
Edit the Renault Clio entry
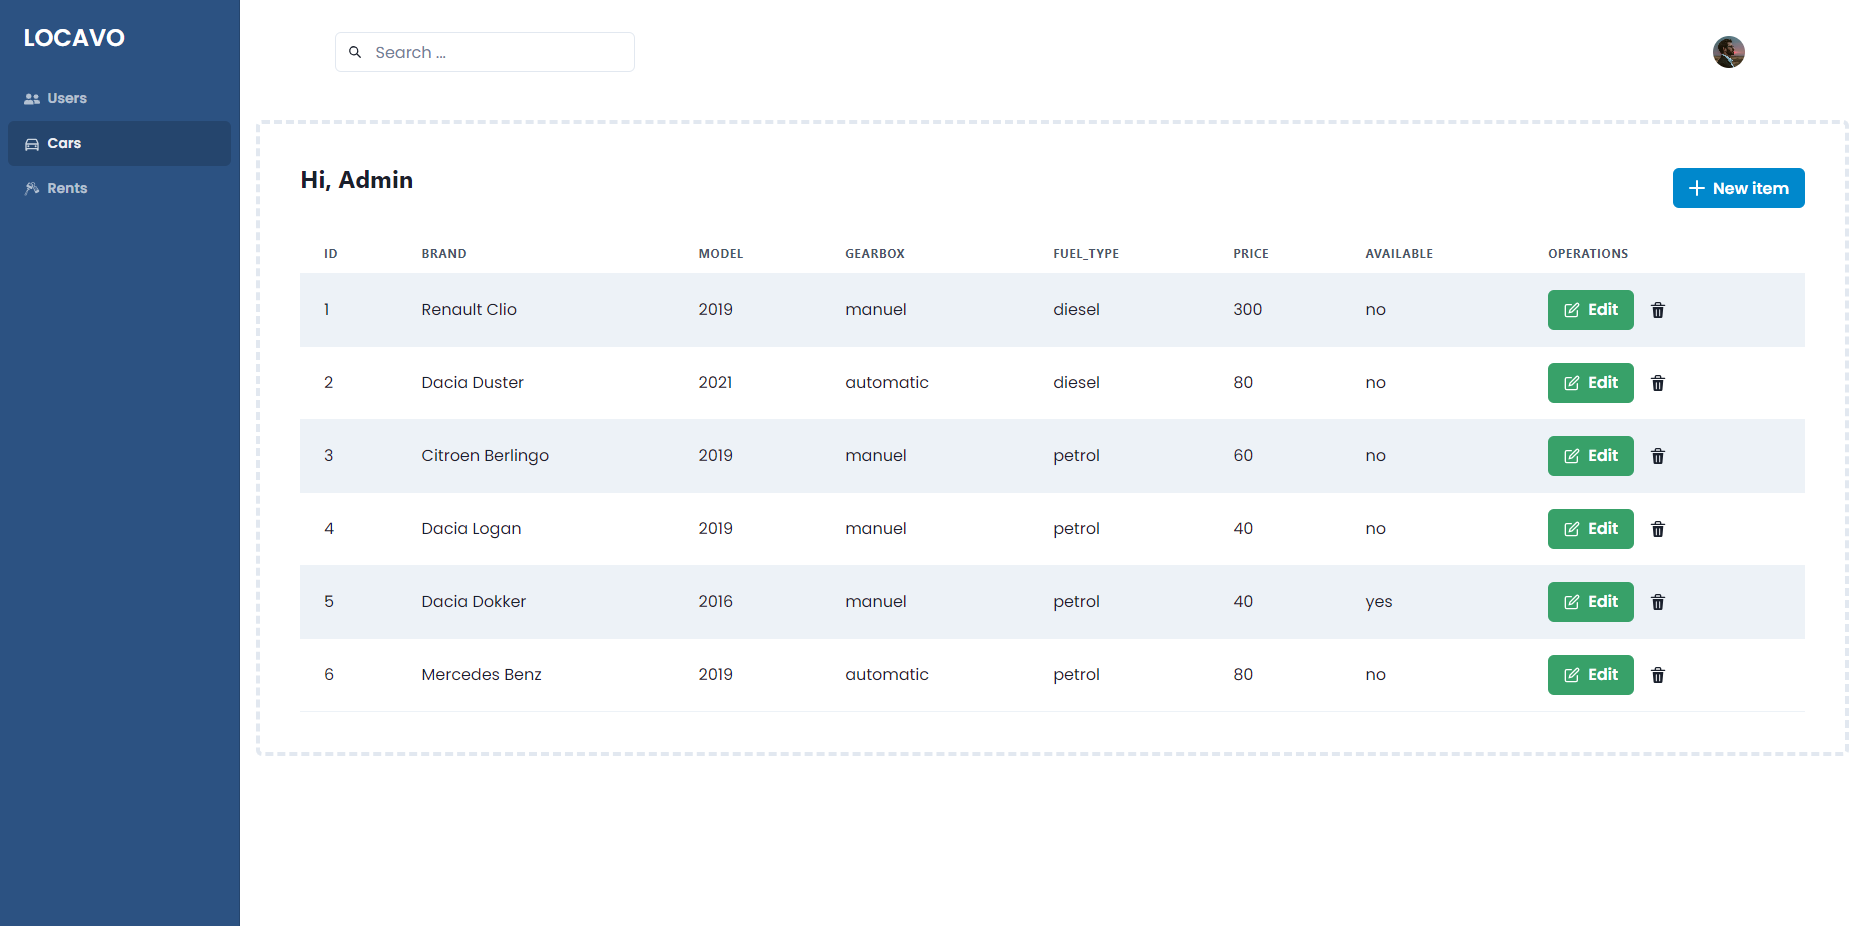click(x=1590, y=310)
